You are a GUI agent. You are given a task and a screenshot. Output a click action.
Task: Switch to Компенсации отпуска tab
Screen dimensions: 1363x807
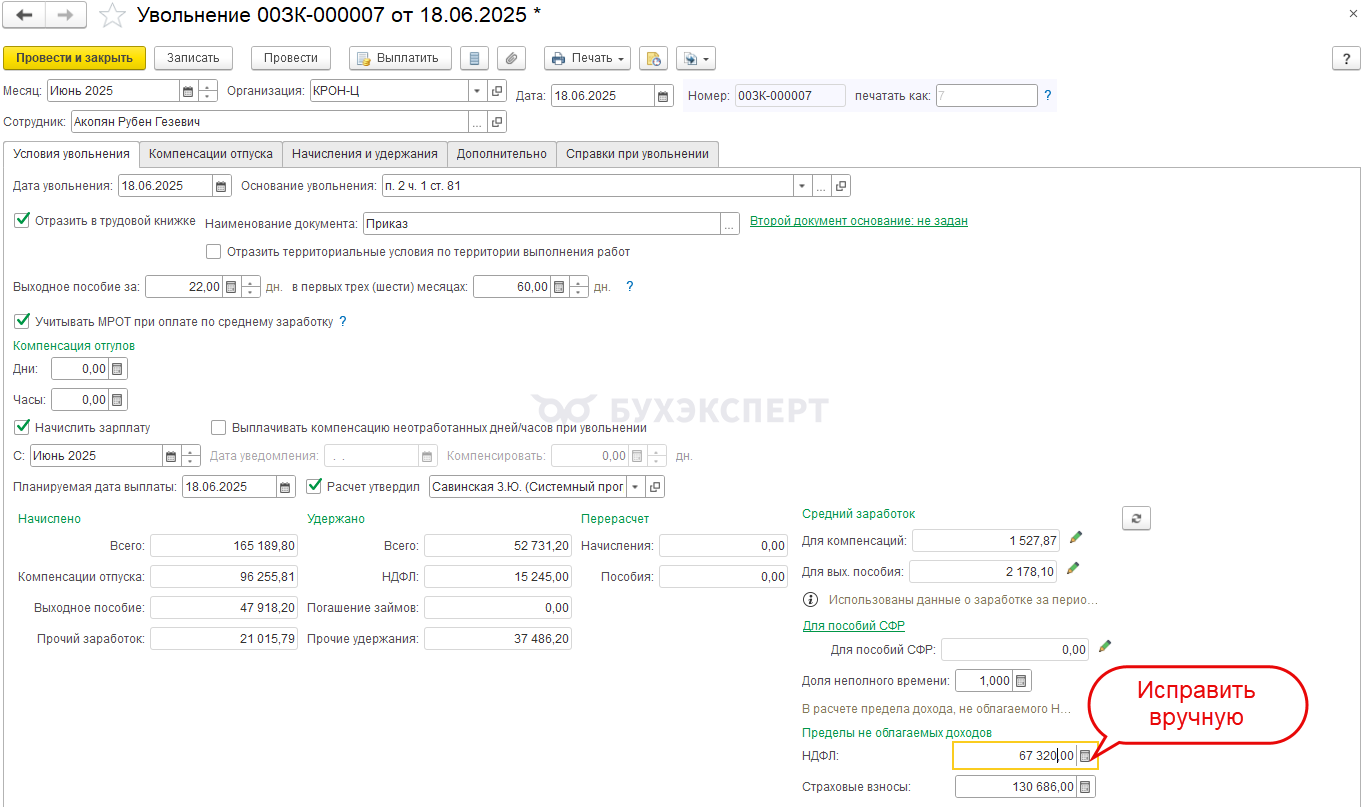point(211,154)
